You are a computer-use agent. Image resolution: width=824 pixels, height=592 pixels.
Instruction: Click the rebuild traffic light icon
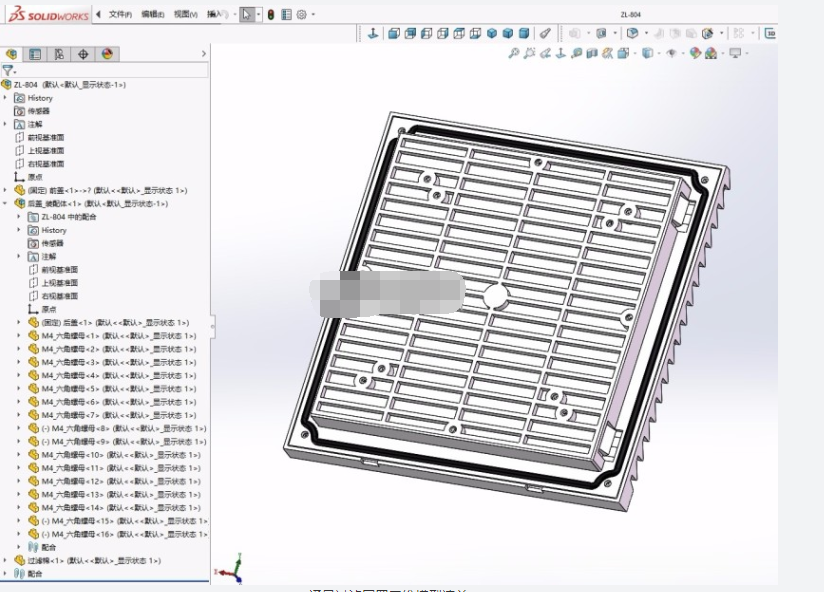pyautogui.click(x=271, y=15)
